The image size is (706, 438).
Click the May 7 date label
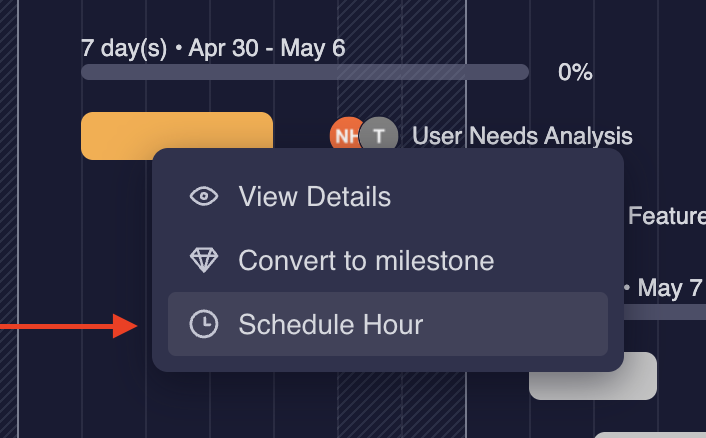pyautogui.click(x=669, y=289)
